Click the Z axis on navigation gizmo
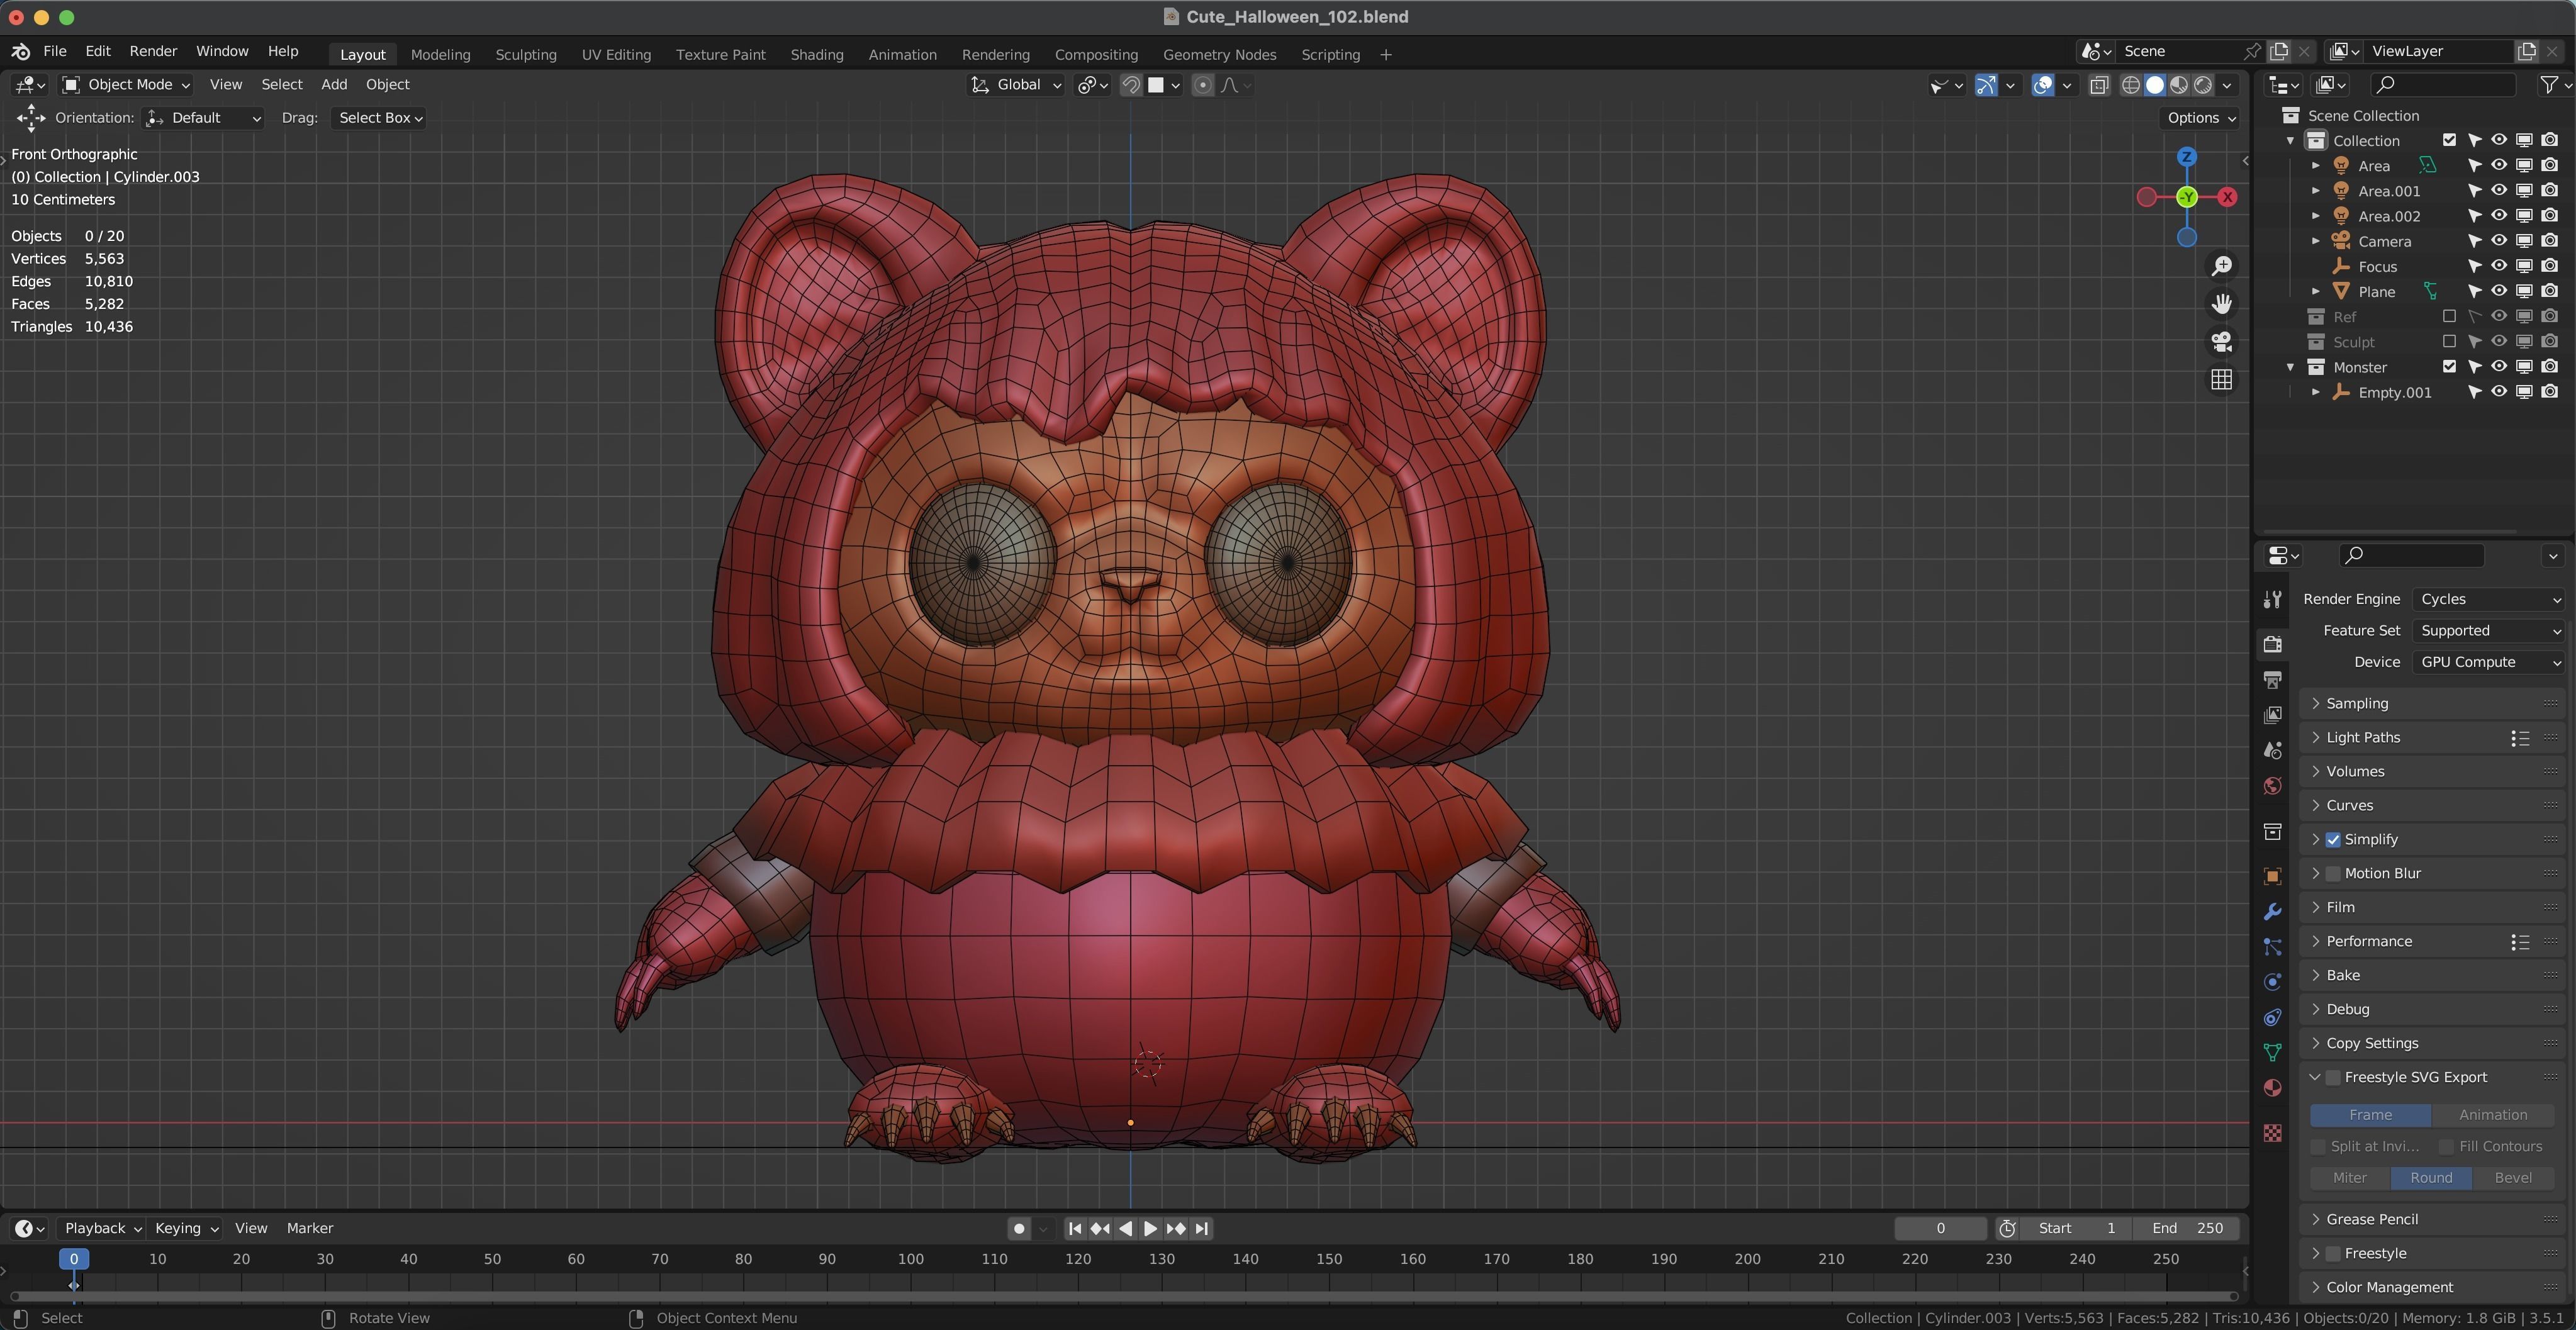The image size is (2576, 1330). [2187, 157]
